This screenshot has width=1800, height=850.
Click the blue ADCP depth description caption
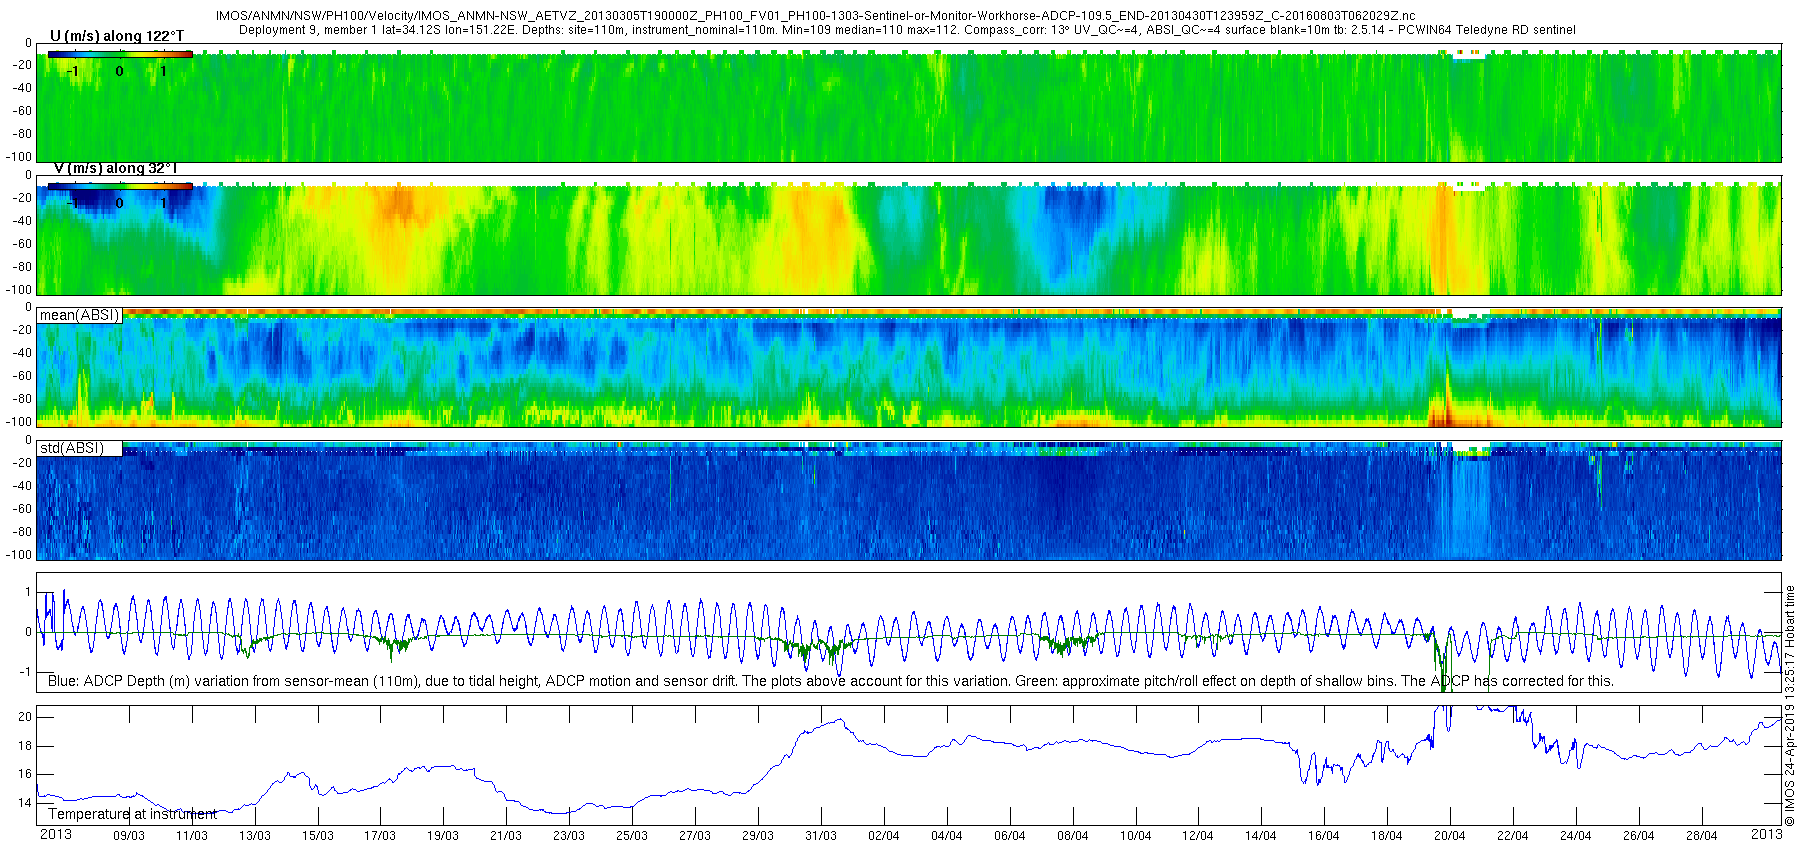pyautogui.click(x=830, y=681)
